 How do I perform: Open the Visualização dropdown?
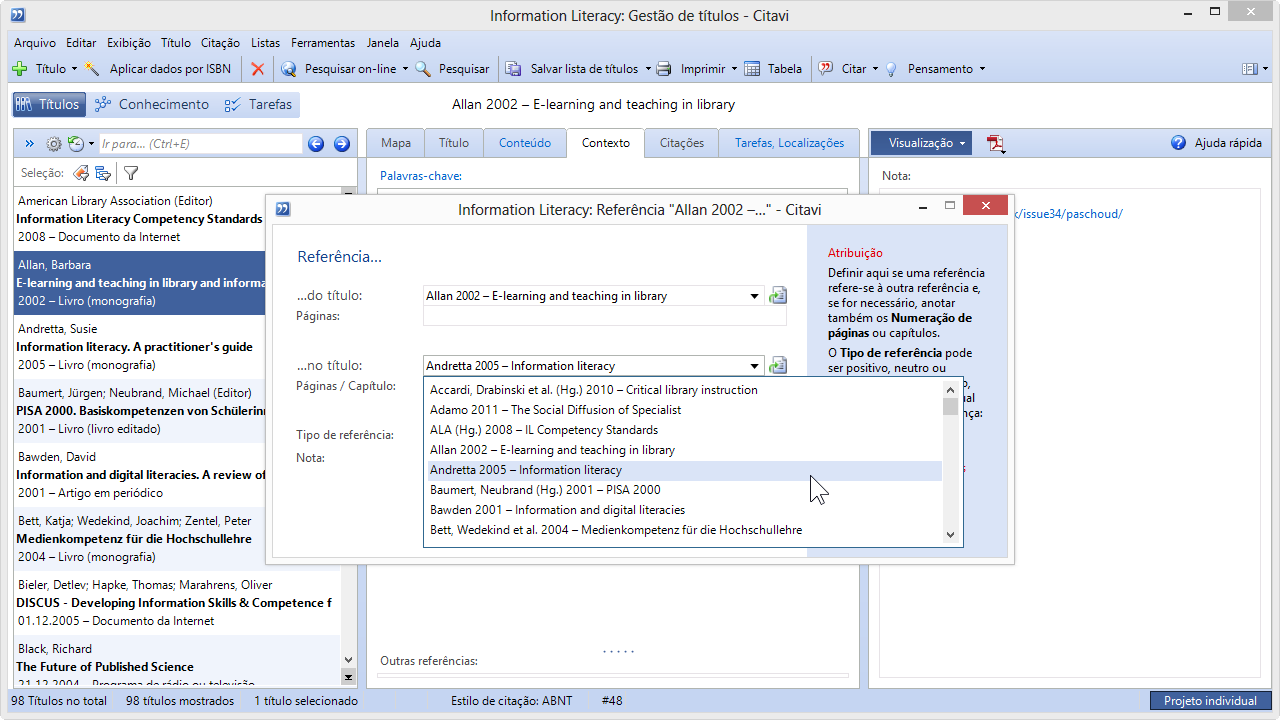[921, 143]
